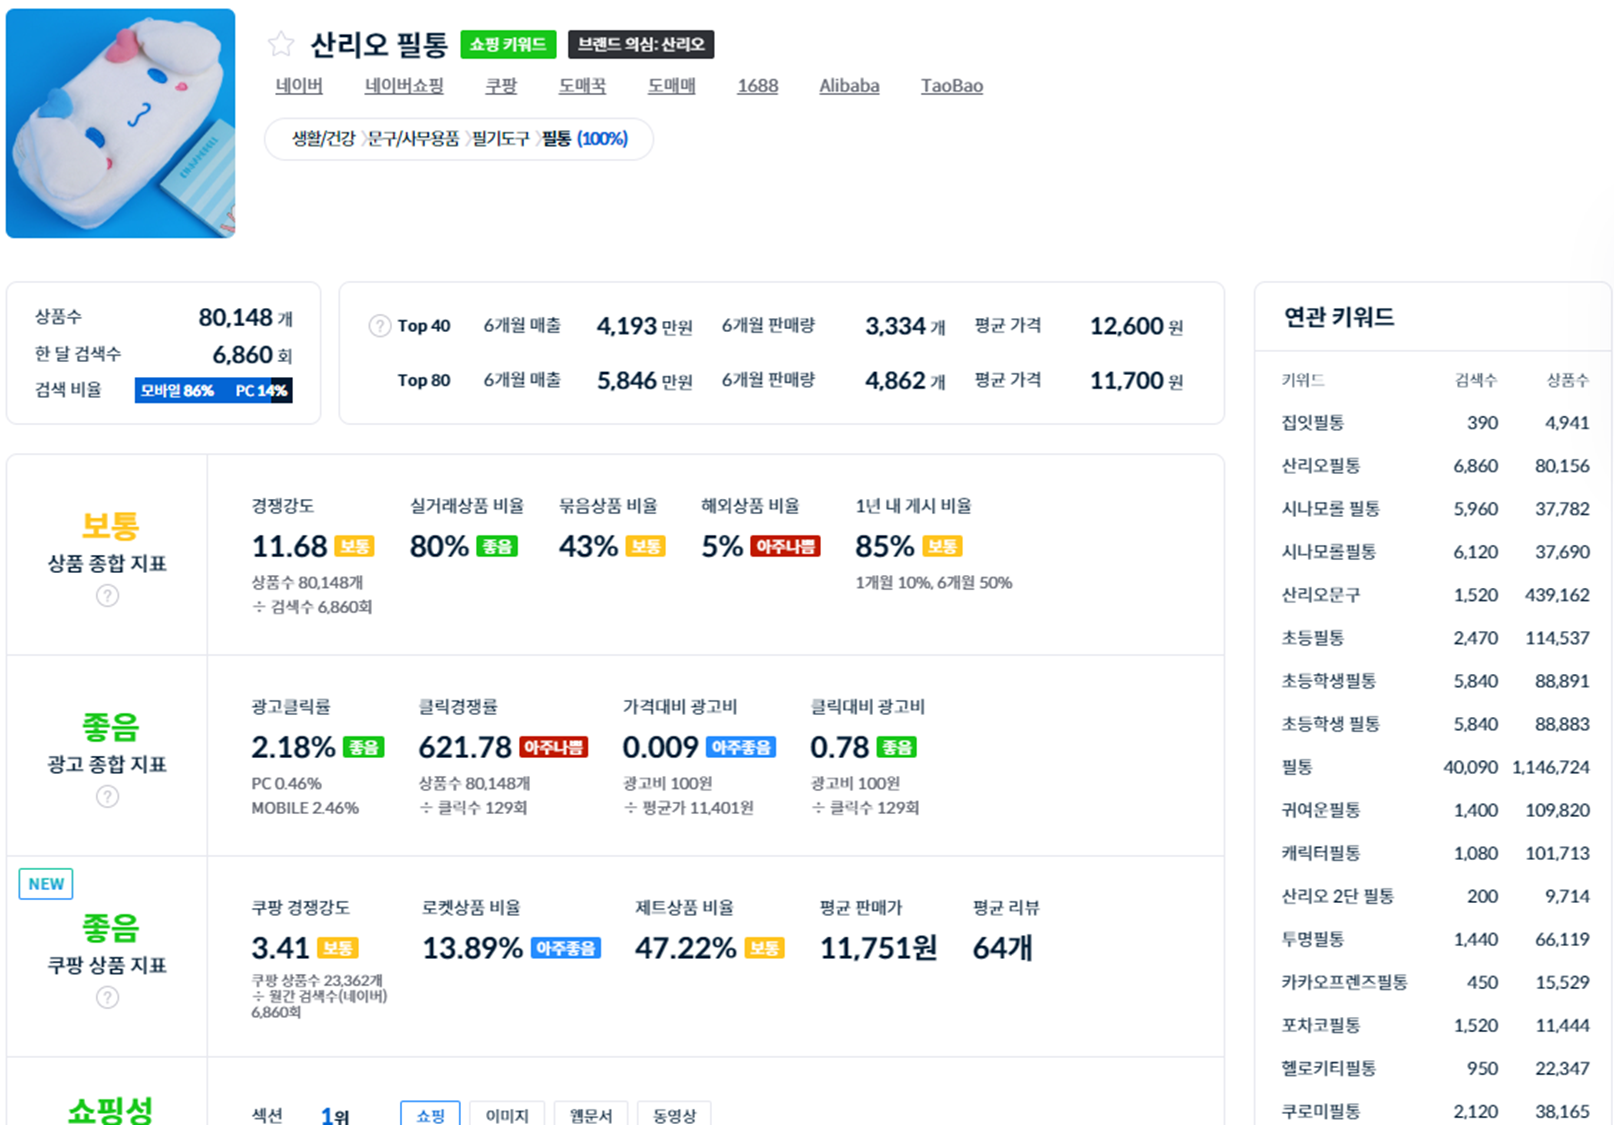Click the 쇼핑 키워드 green badge
Viewport: 1614px width, 1125px height.
click(x=508, y=44)
